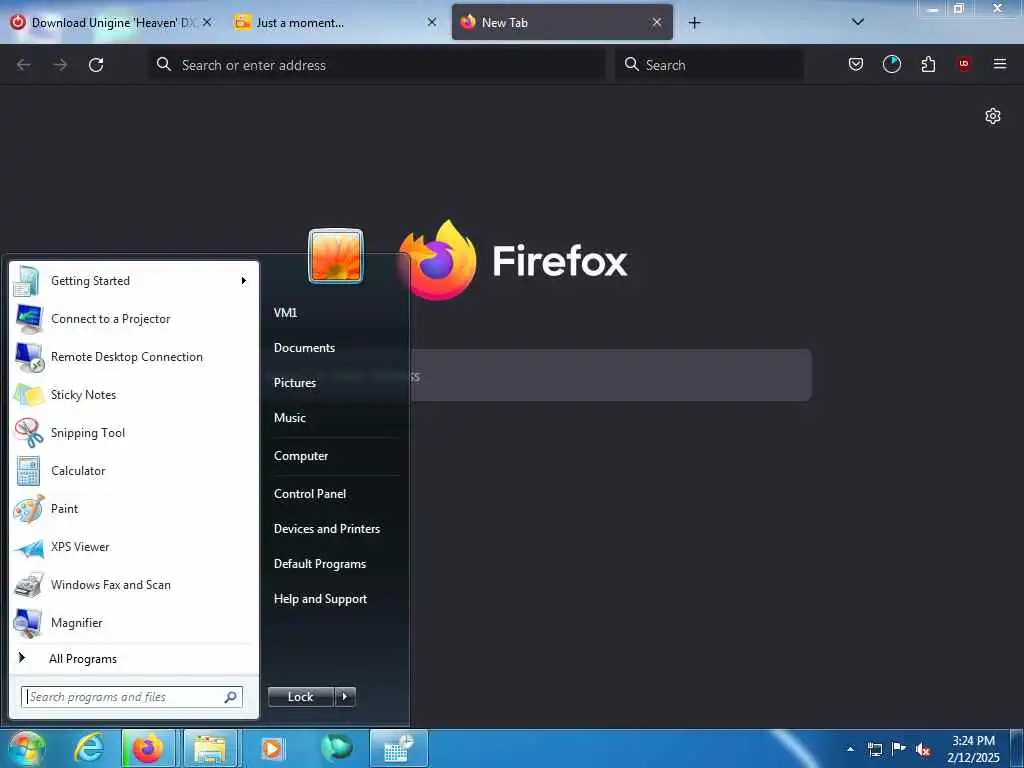Image resolution: width=1024 pixels, height=768 pixels.
Task: Click the toolbar Search field
Action: [x=709, y=65]
